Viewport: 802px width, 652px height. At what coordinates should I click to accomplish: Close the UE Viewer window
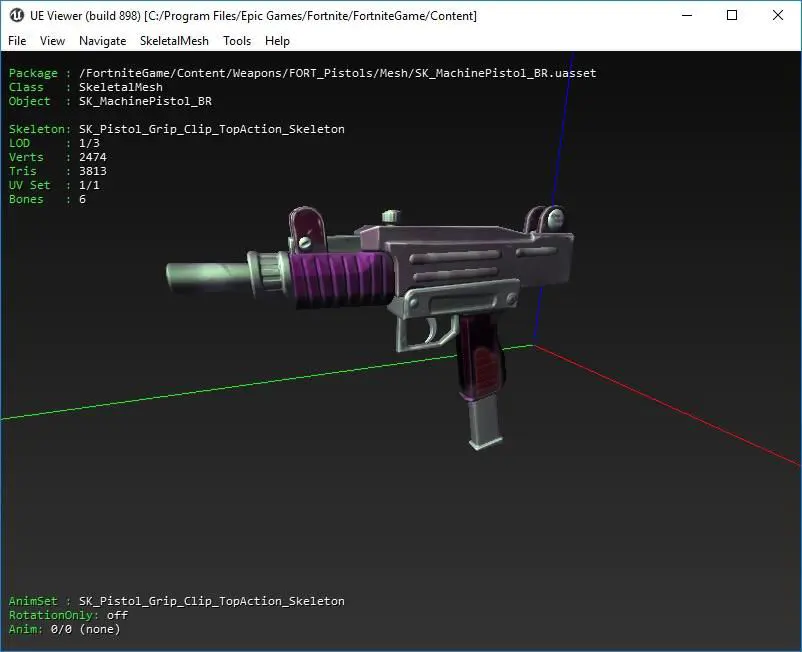pyautogui.click(x=777, y=15)
